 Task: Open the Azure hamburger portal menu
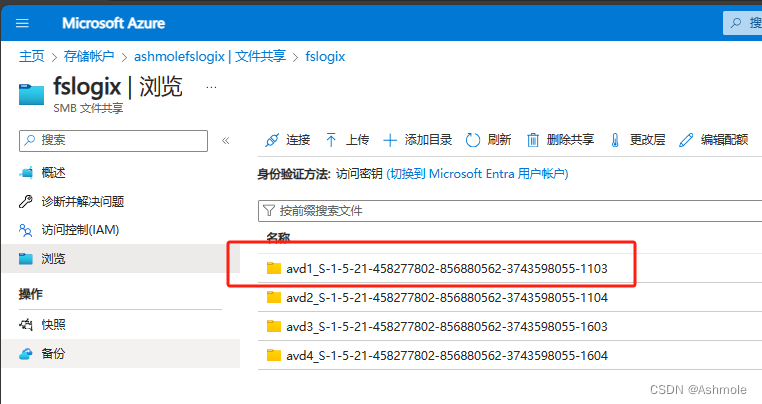click(22, 23)
